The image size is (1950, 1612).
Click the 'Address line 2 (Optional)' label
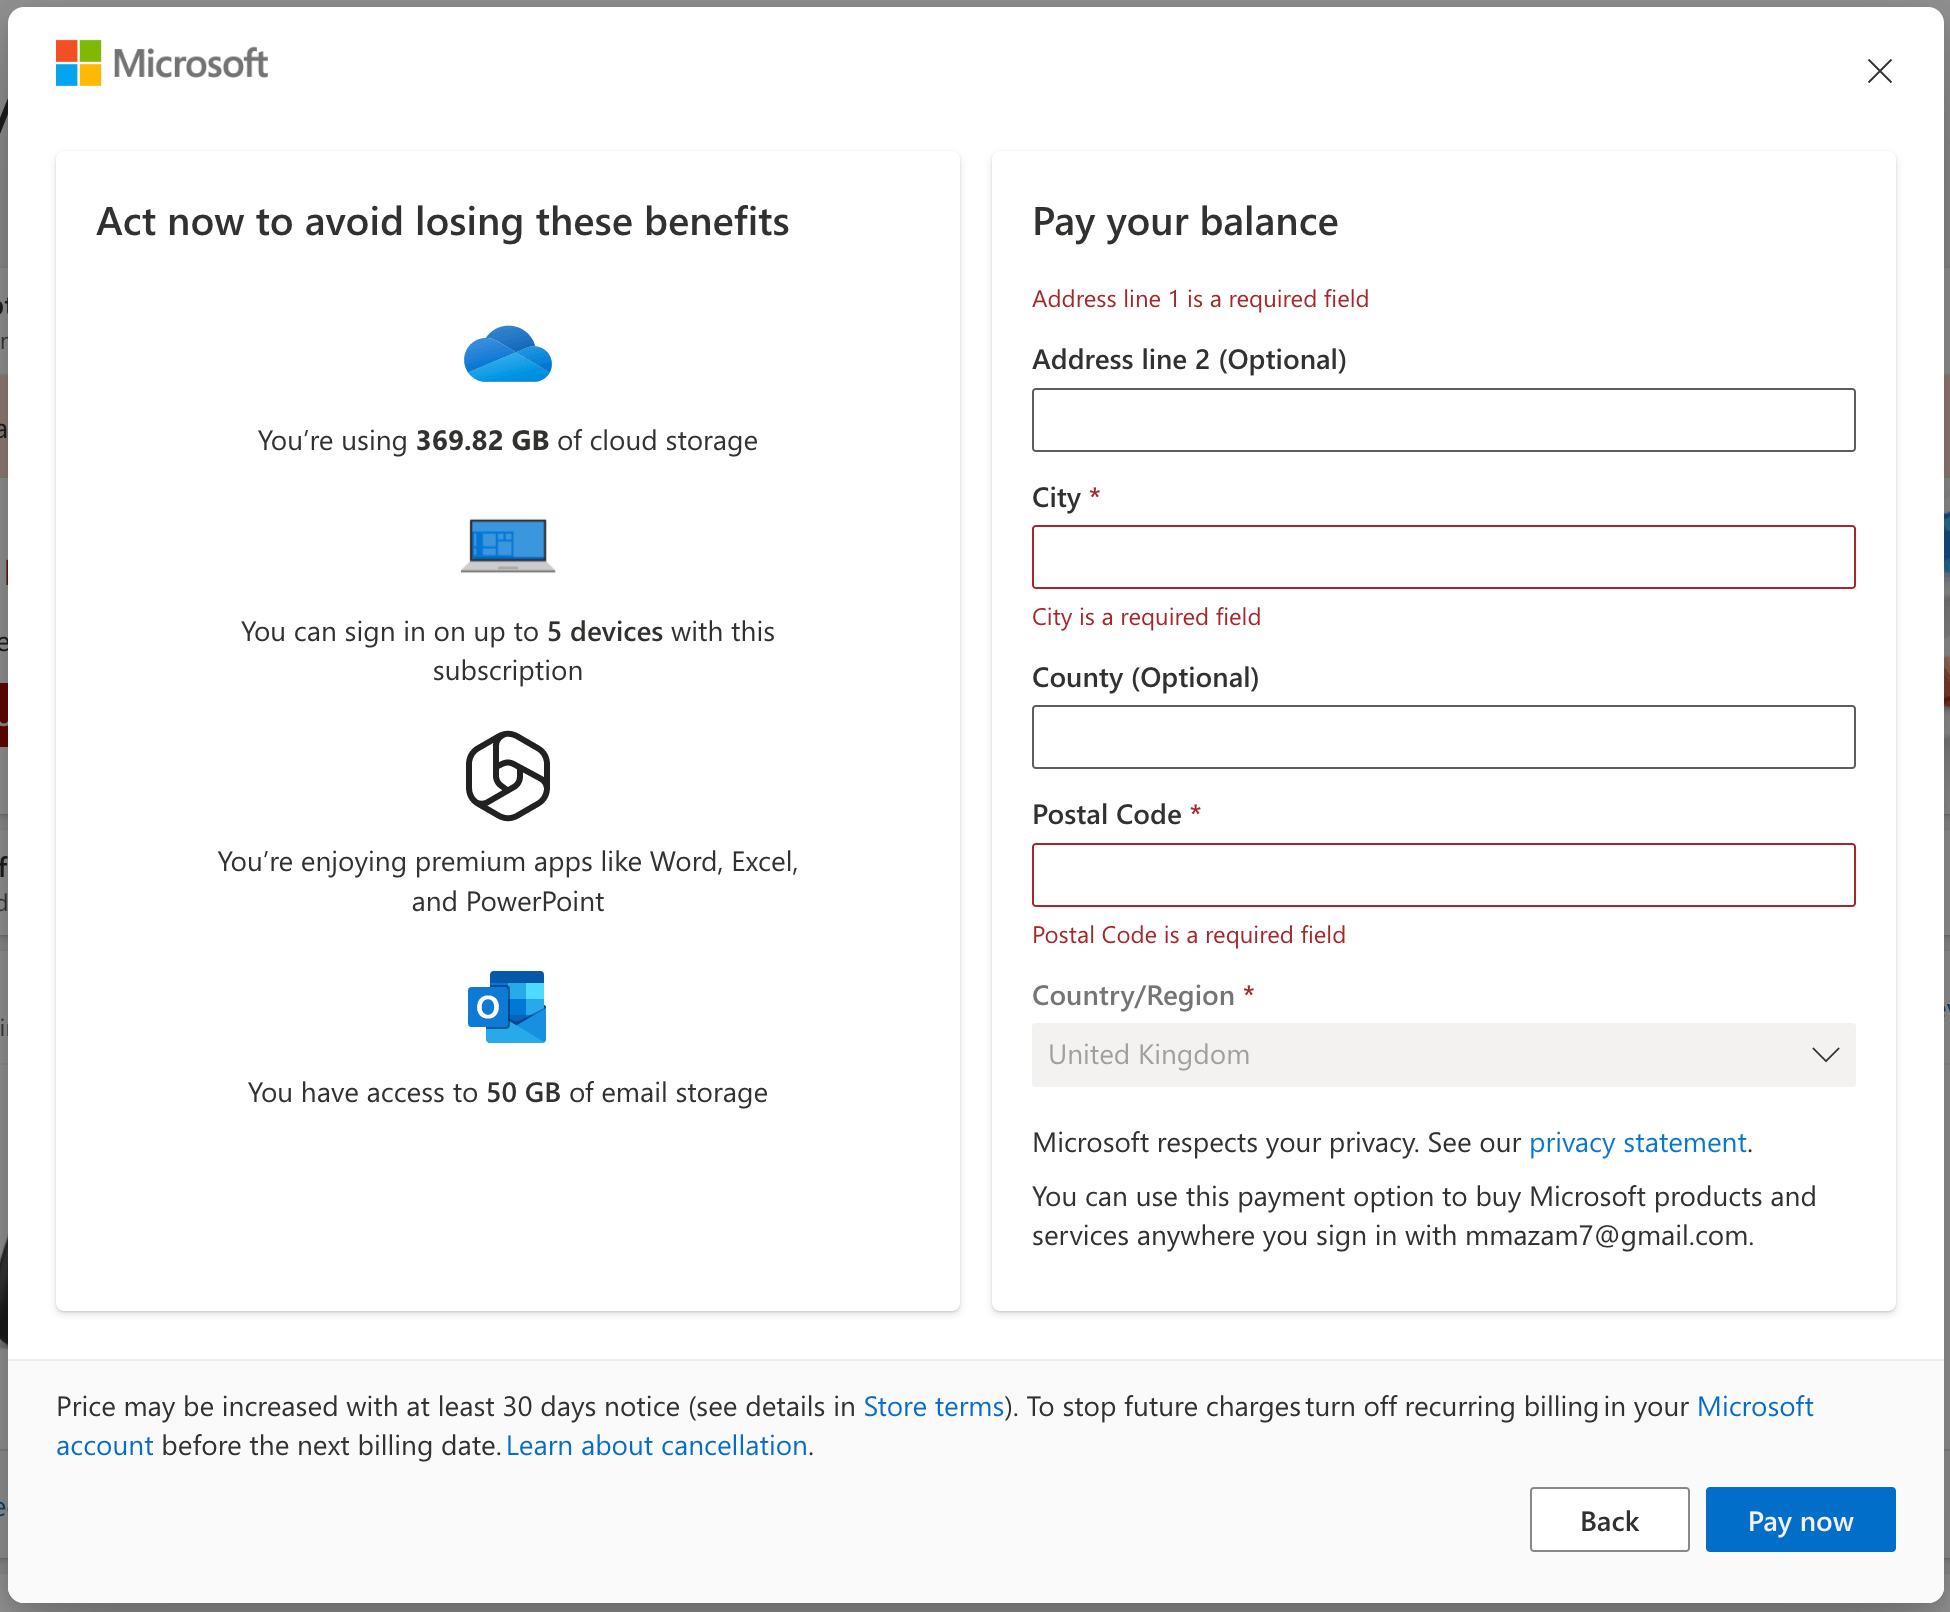tap(1189, 360)
